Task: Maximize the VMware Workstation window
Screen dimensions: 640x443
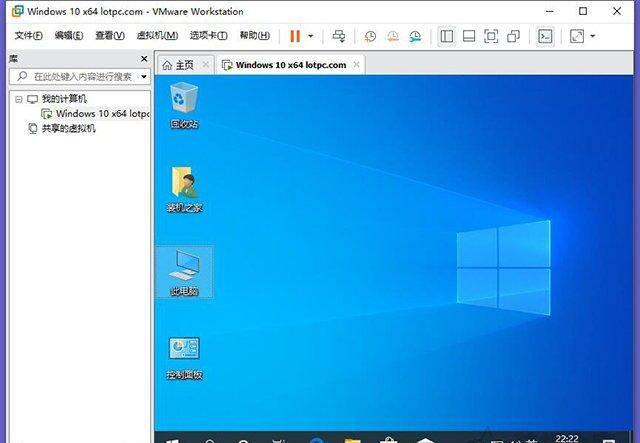Action: coord(583,11)
